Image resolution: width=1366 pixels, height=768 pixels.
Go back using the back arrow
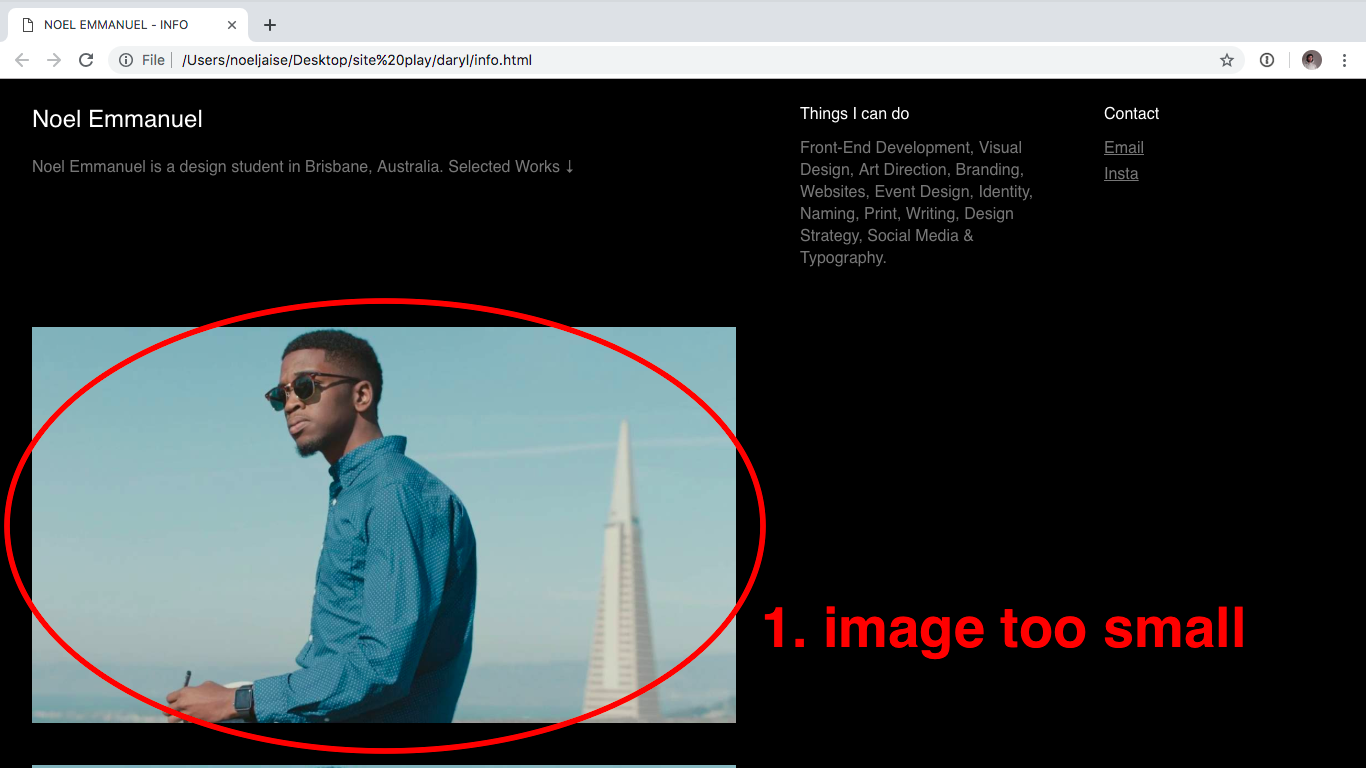(22, 59)
